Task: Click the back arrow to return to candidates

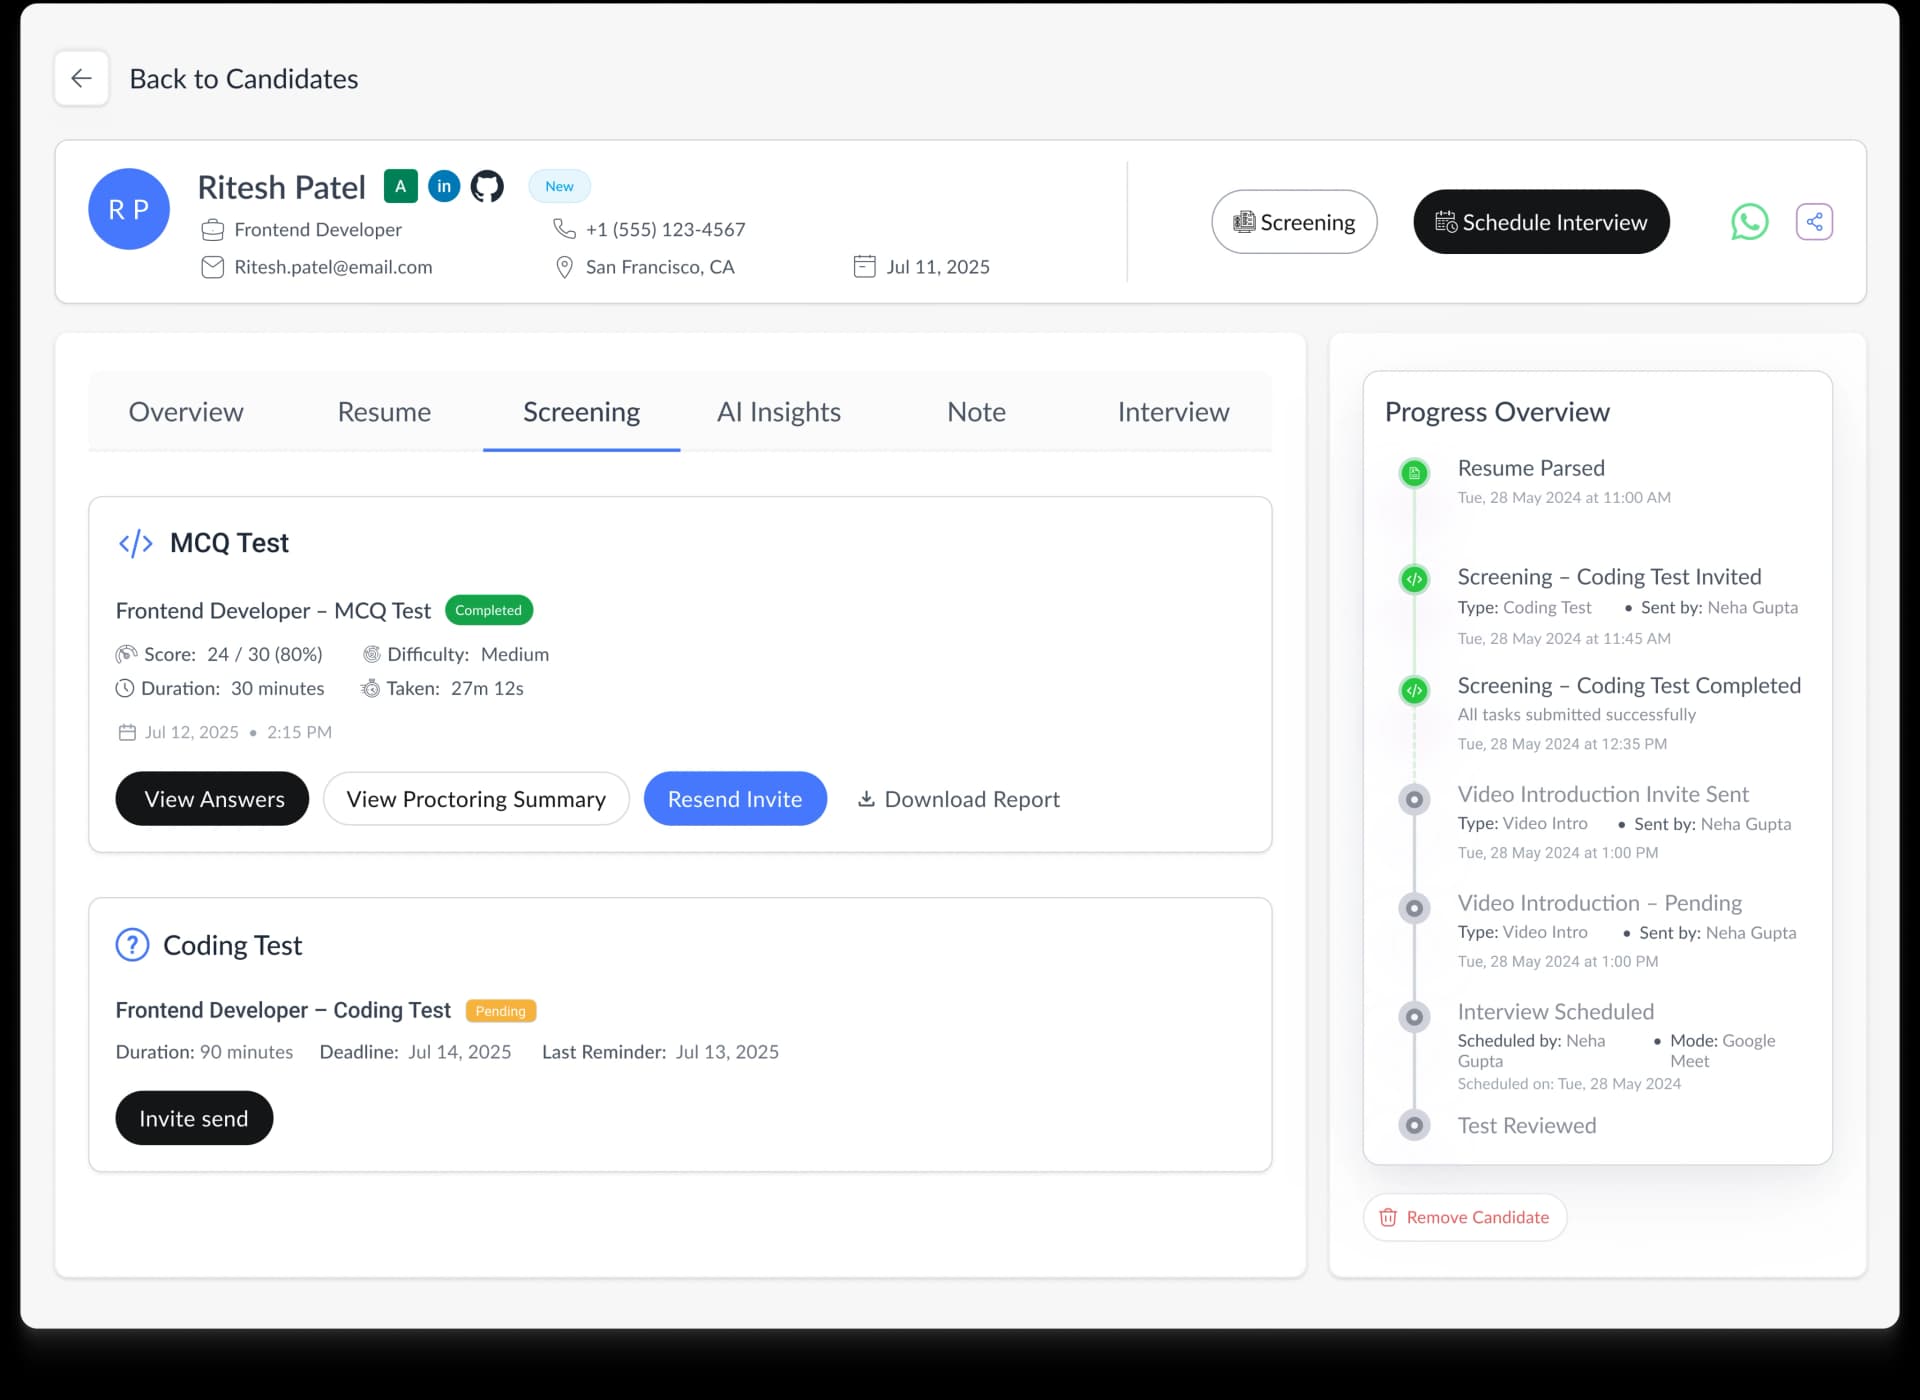Action: (82, 78)
